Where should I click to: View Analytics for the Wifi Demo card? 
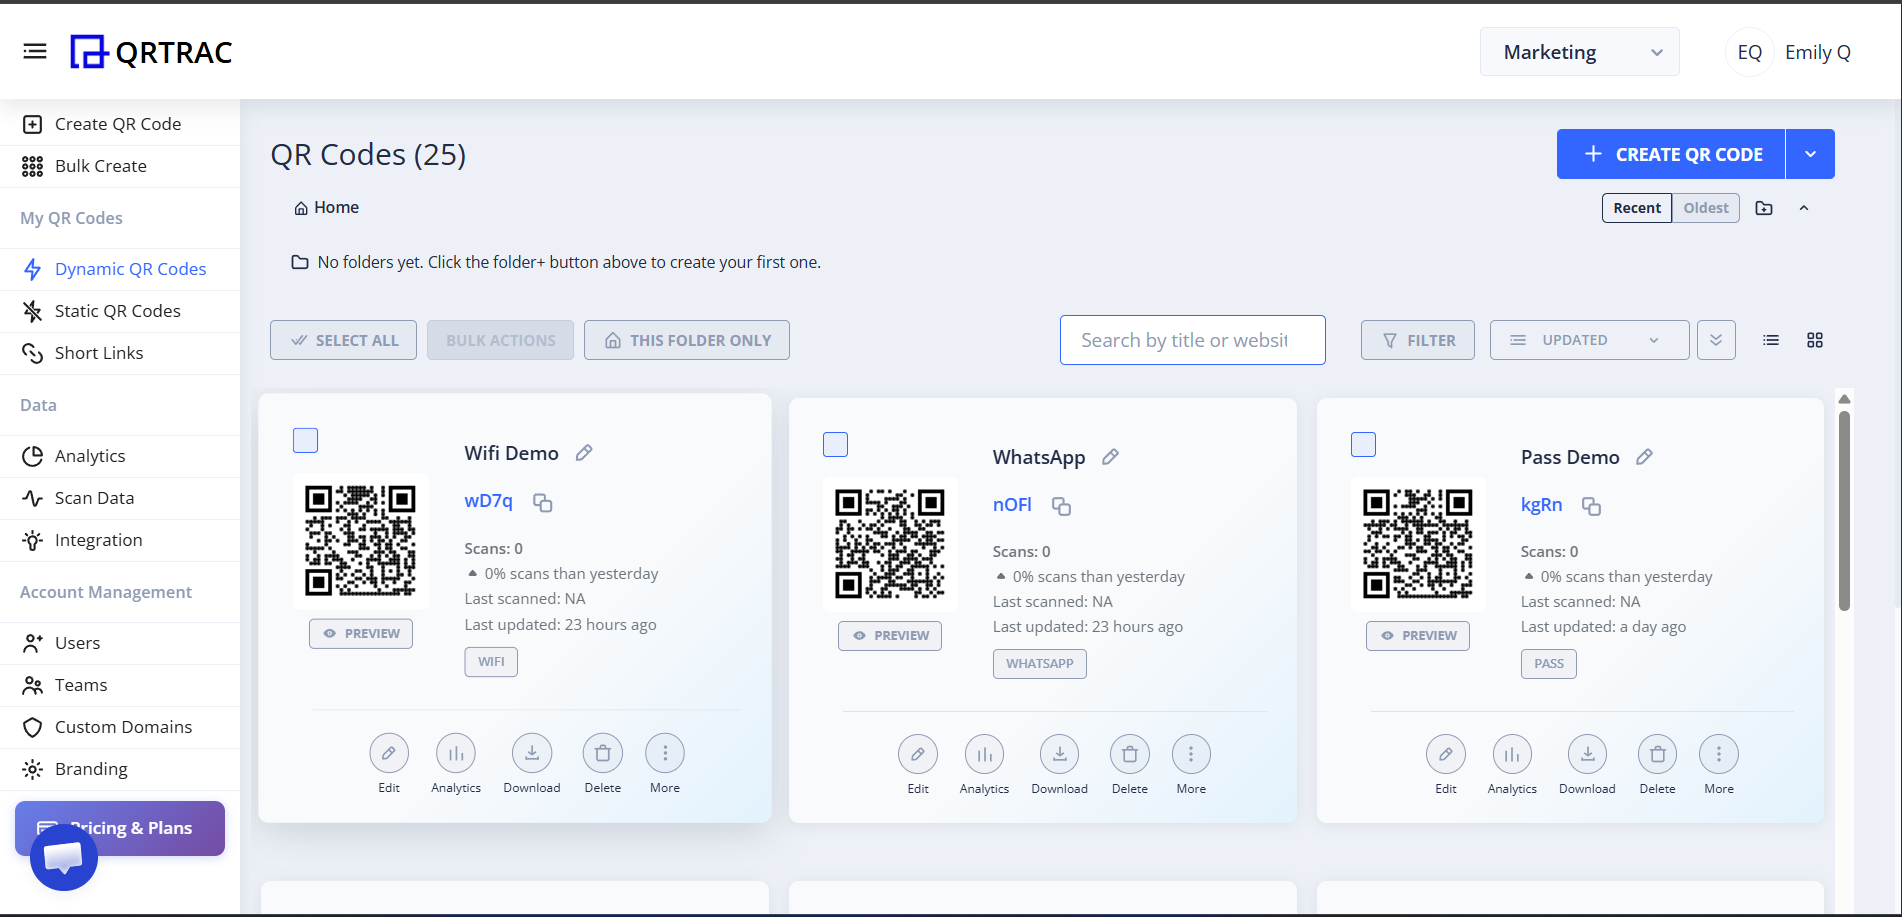(456, 753)
